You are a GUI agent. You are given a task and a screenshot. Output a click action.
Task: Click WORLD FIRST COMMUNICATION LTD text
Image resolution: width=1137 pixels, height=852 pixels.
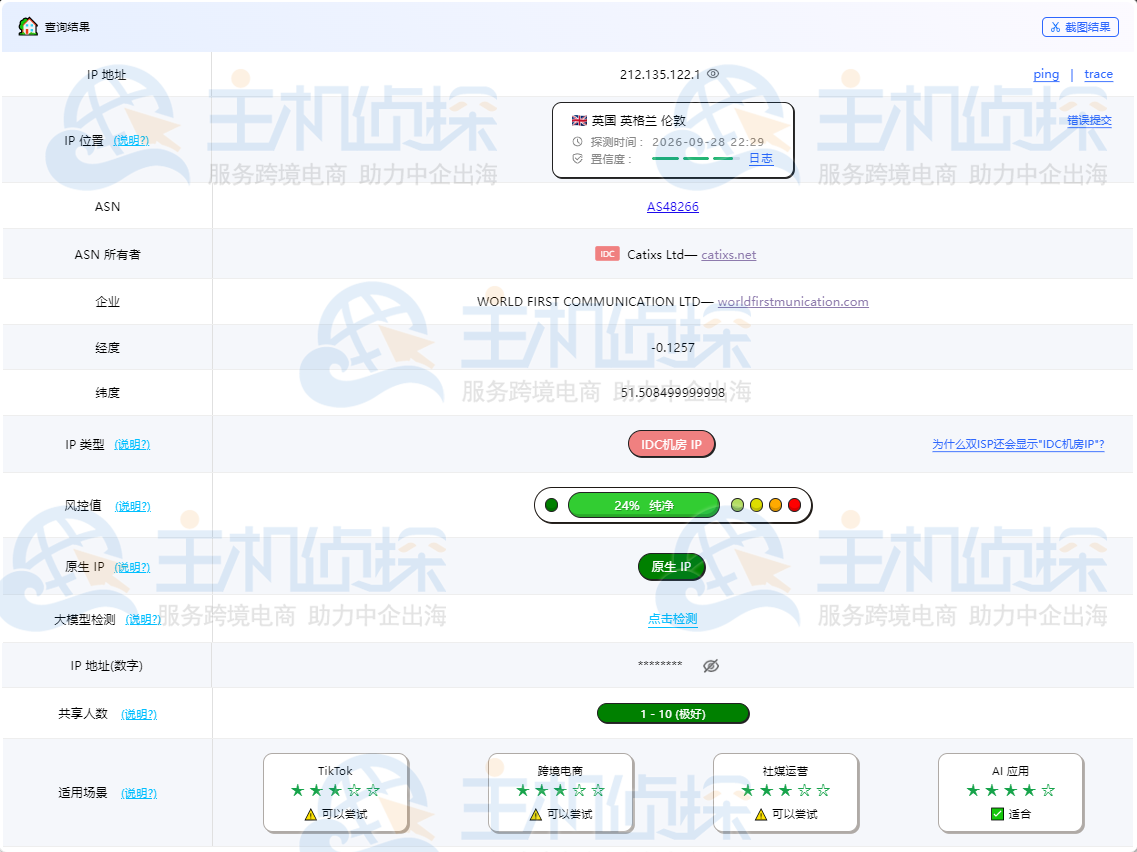click(589, 302)
